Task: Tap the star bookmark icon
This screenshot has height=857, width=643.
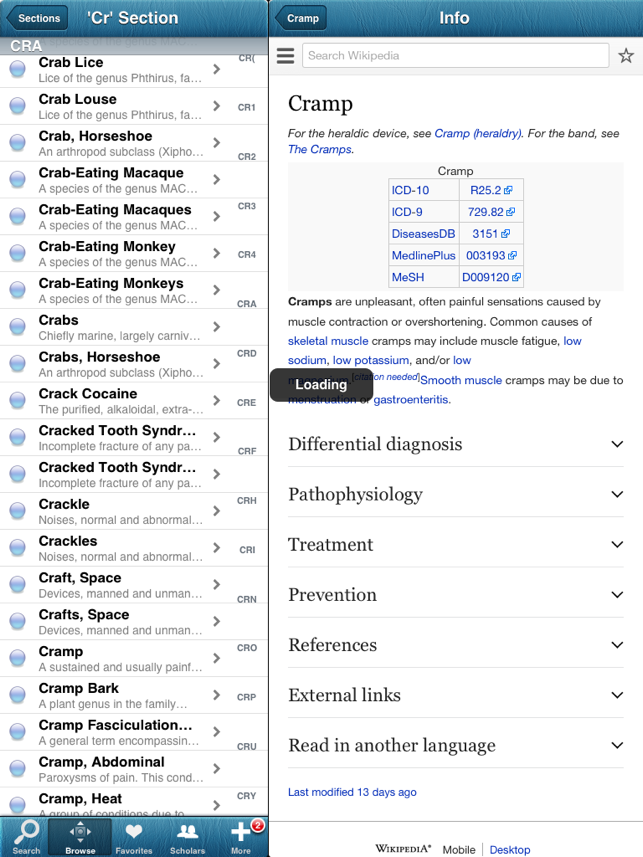Action: [x=626, y=56]
